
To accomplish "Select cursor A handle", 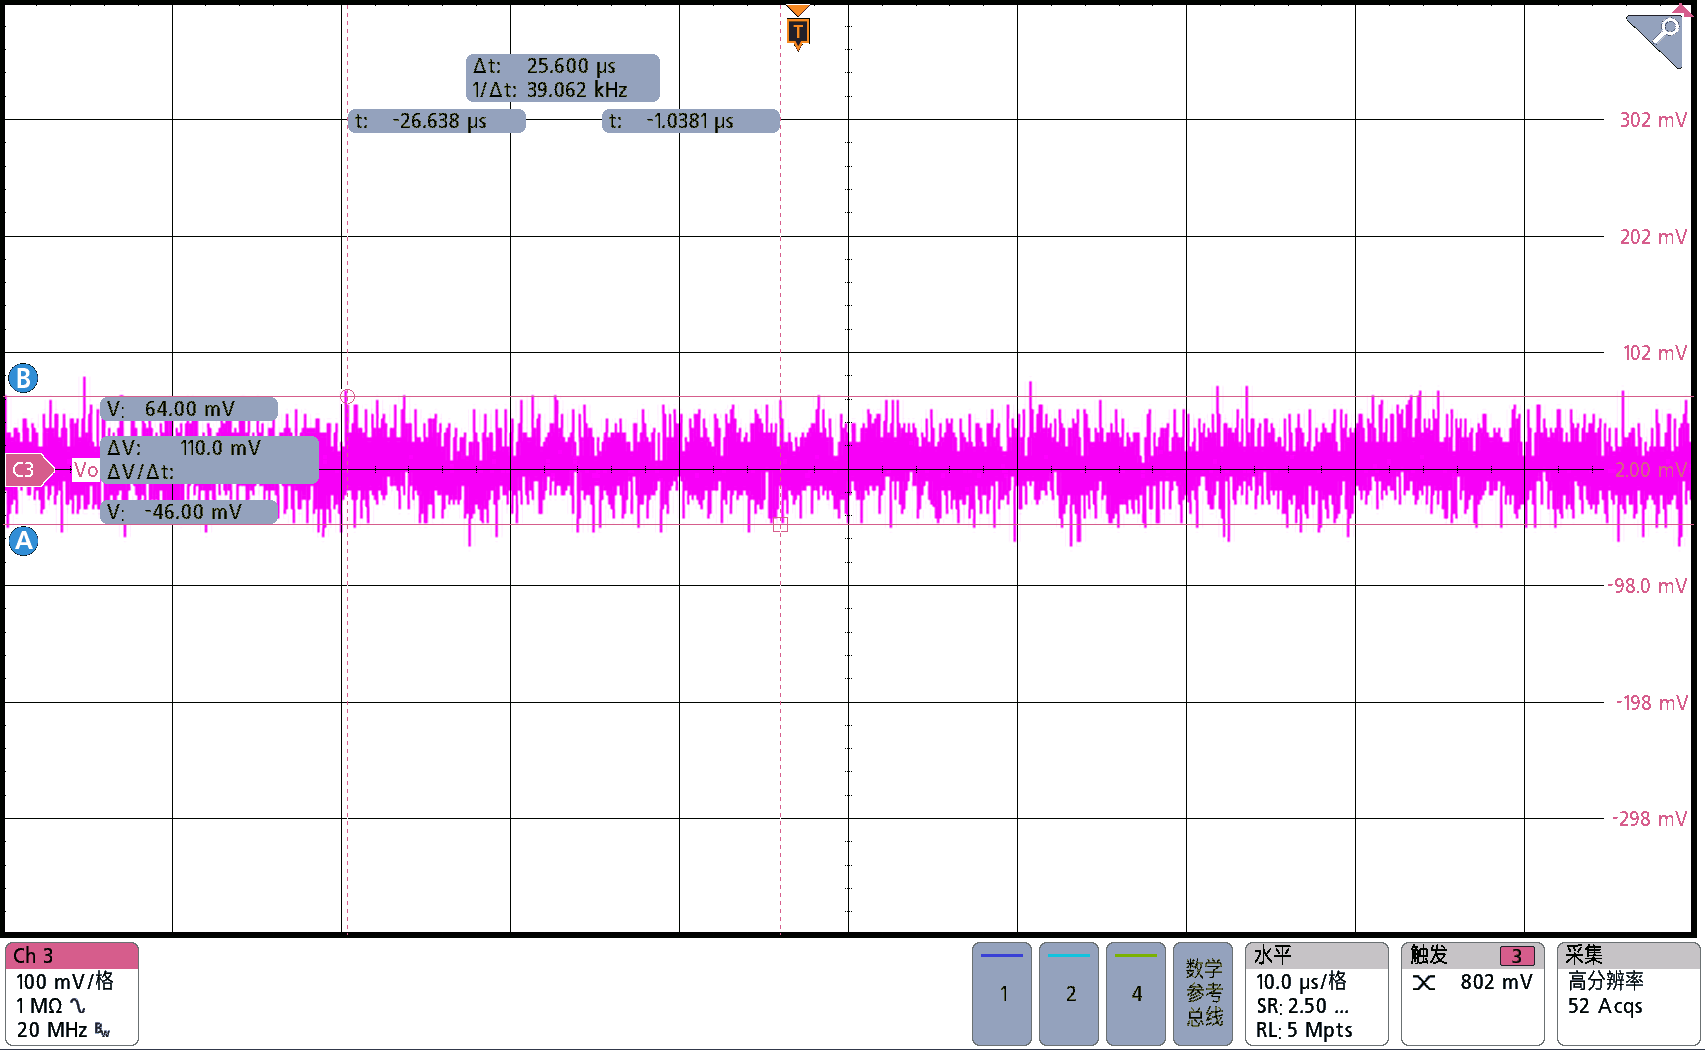I will point(23,541).
